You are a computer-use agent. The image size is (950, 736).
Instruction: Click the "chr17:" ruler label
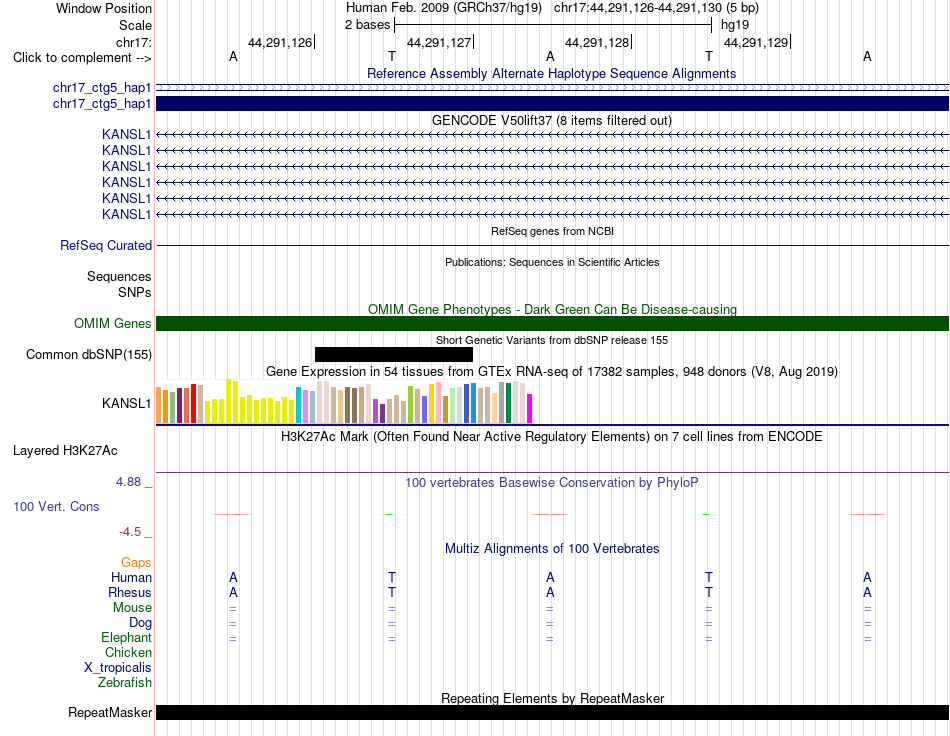[x=133, y=42]
